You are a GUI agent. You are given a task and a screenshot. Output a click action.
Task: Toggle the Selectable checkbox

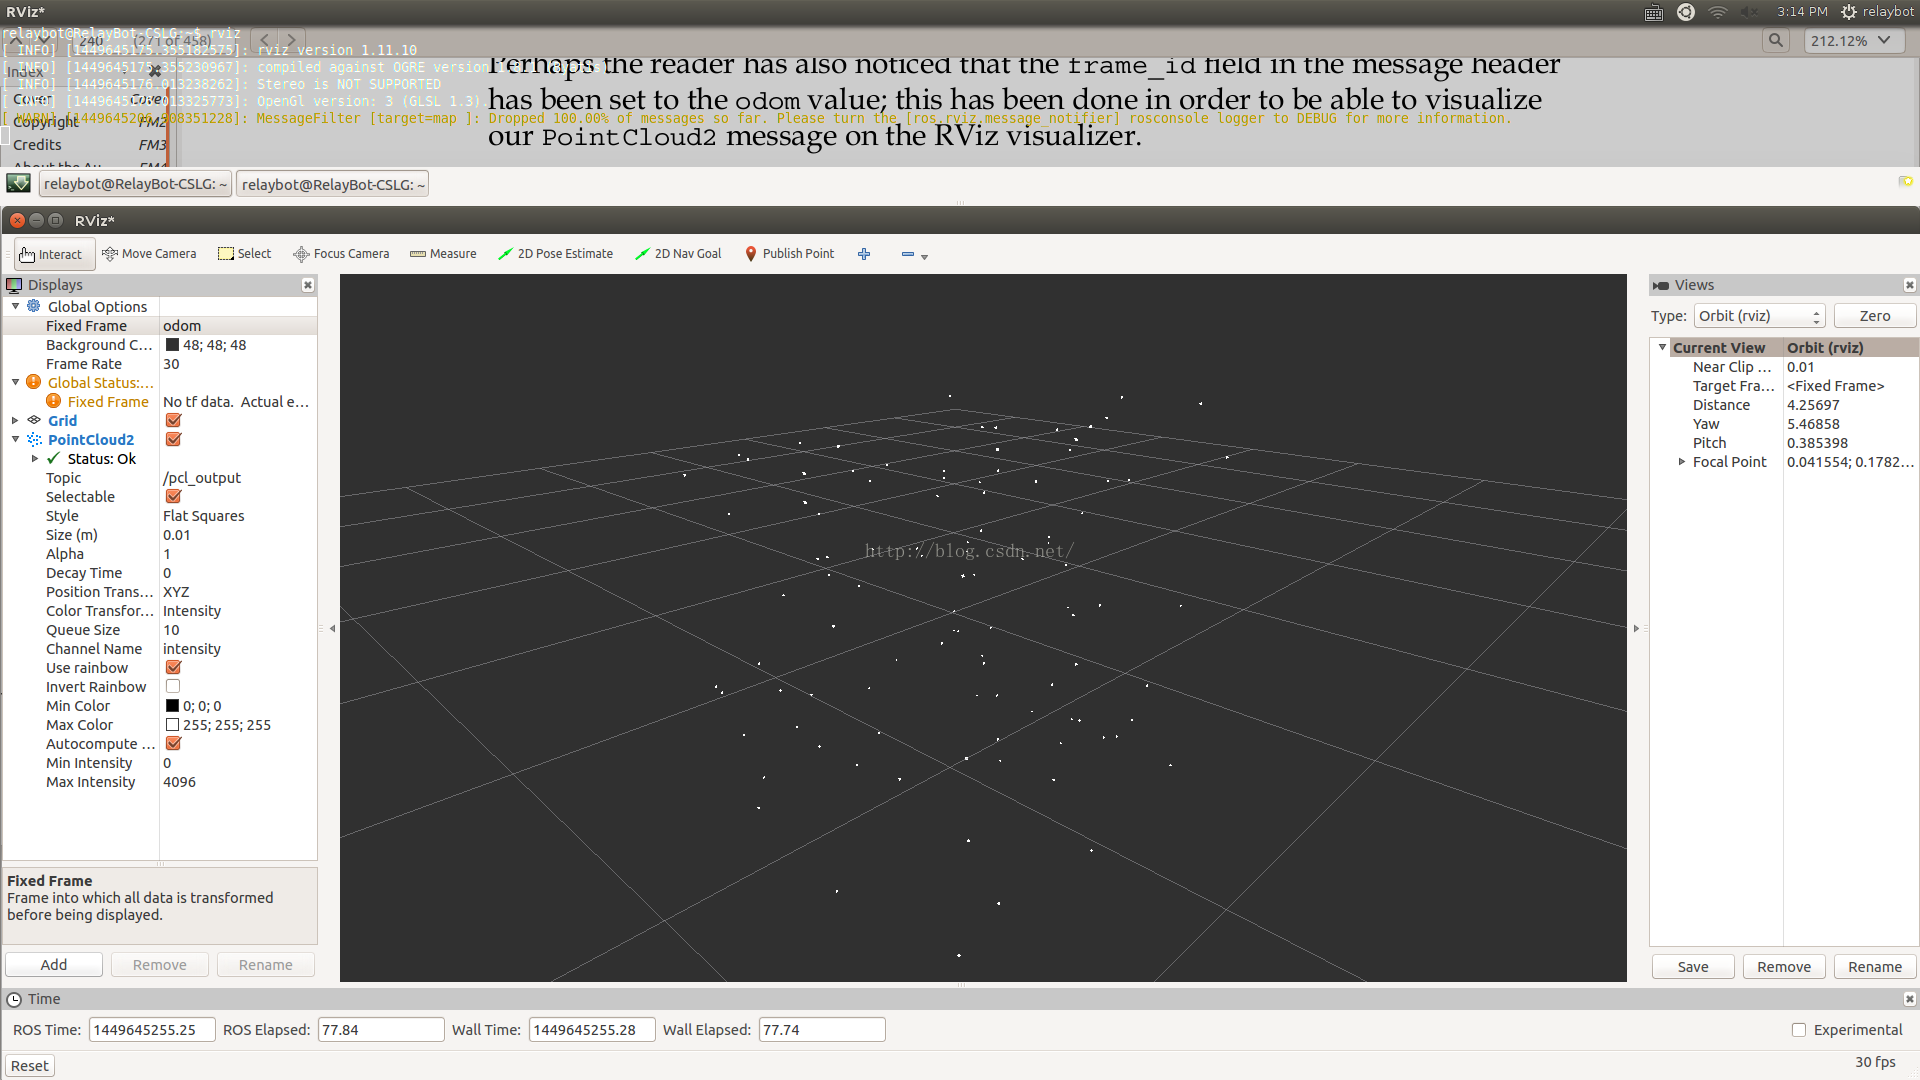[173, 496]
